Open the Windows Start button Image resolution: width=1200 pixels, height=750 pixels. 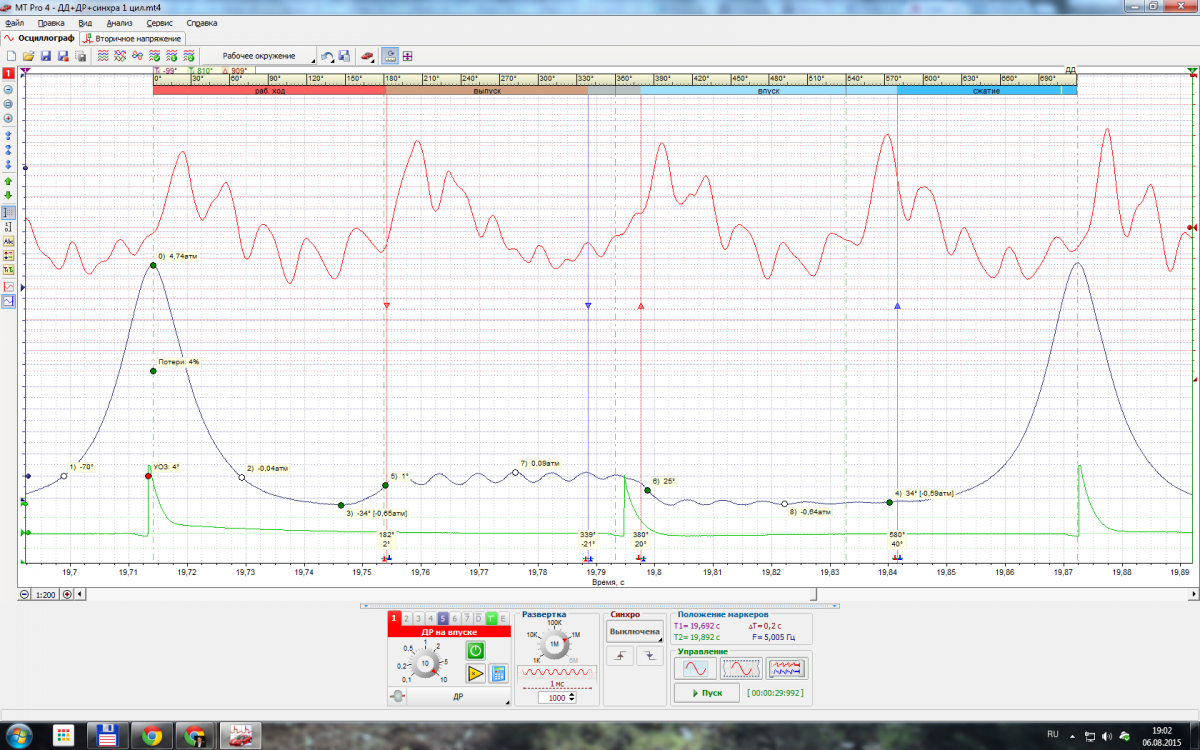click(19, 735)
